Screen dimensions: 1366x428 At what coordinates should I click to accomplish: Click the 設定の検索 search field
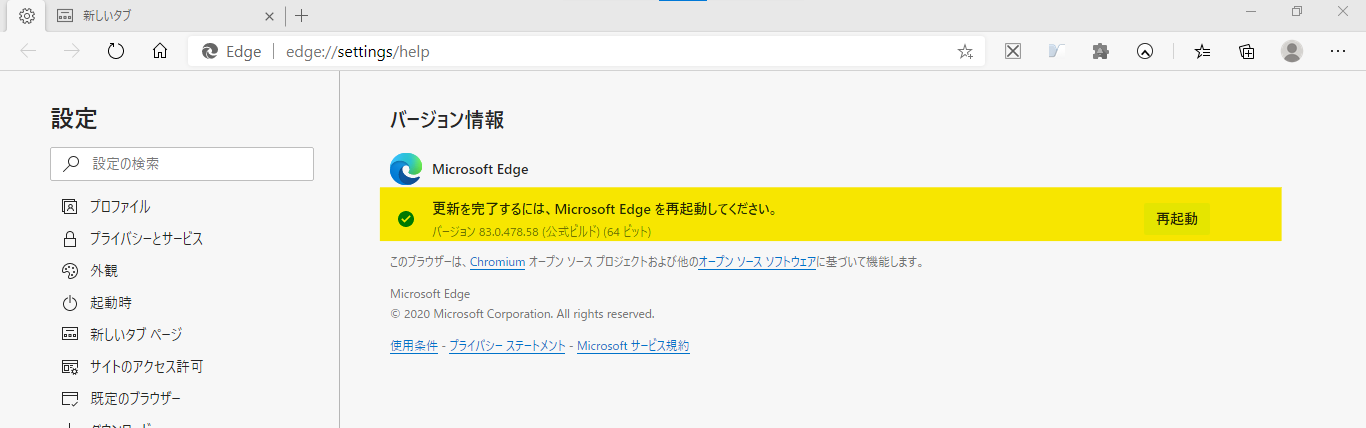click(182, 164)
